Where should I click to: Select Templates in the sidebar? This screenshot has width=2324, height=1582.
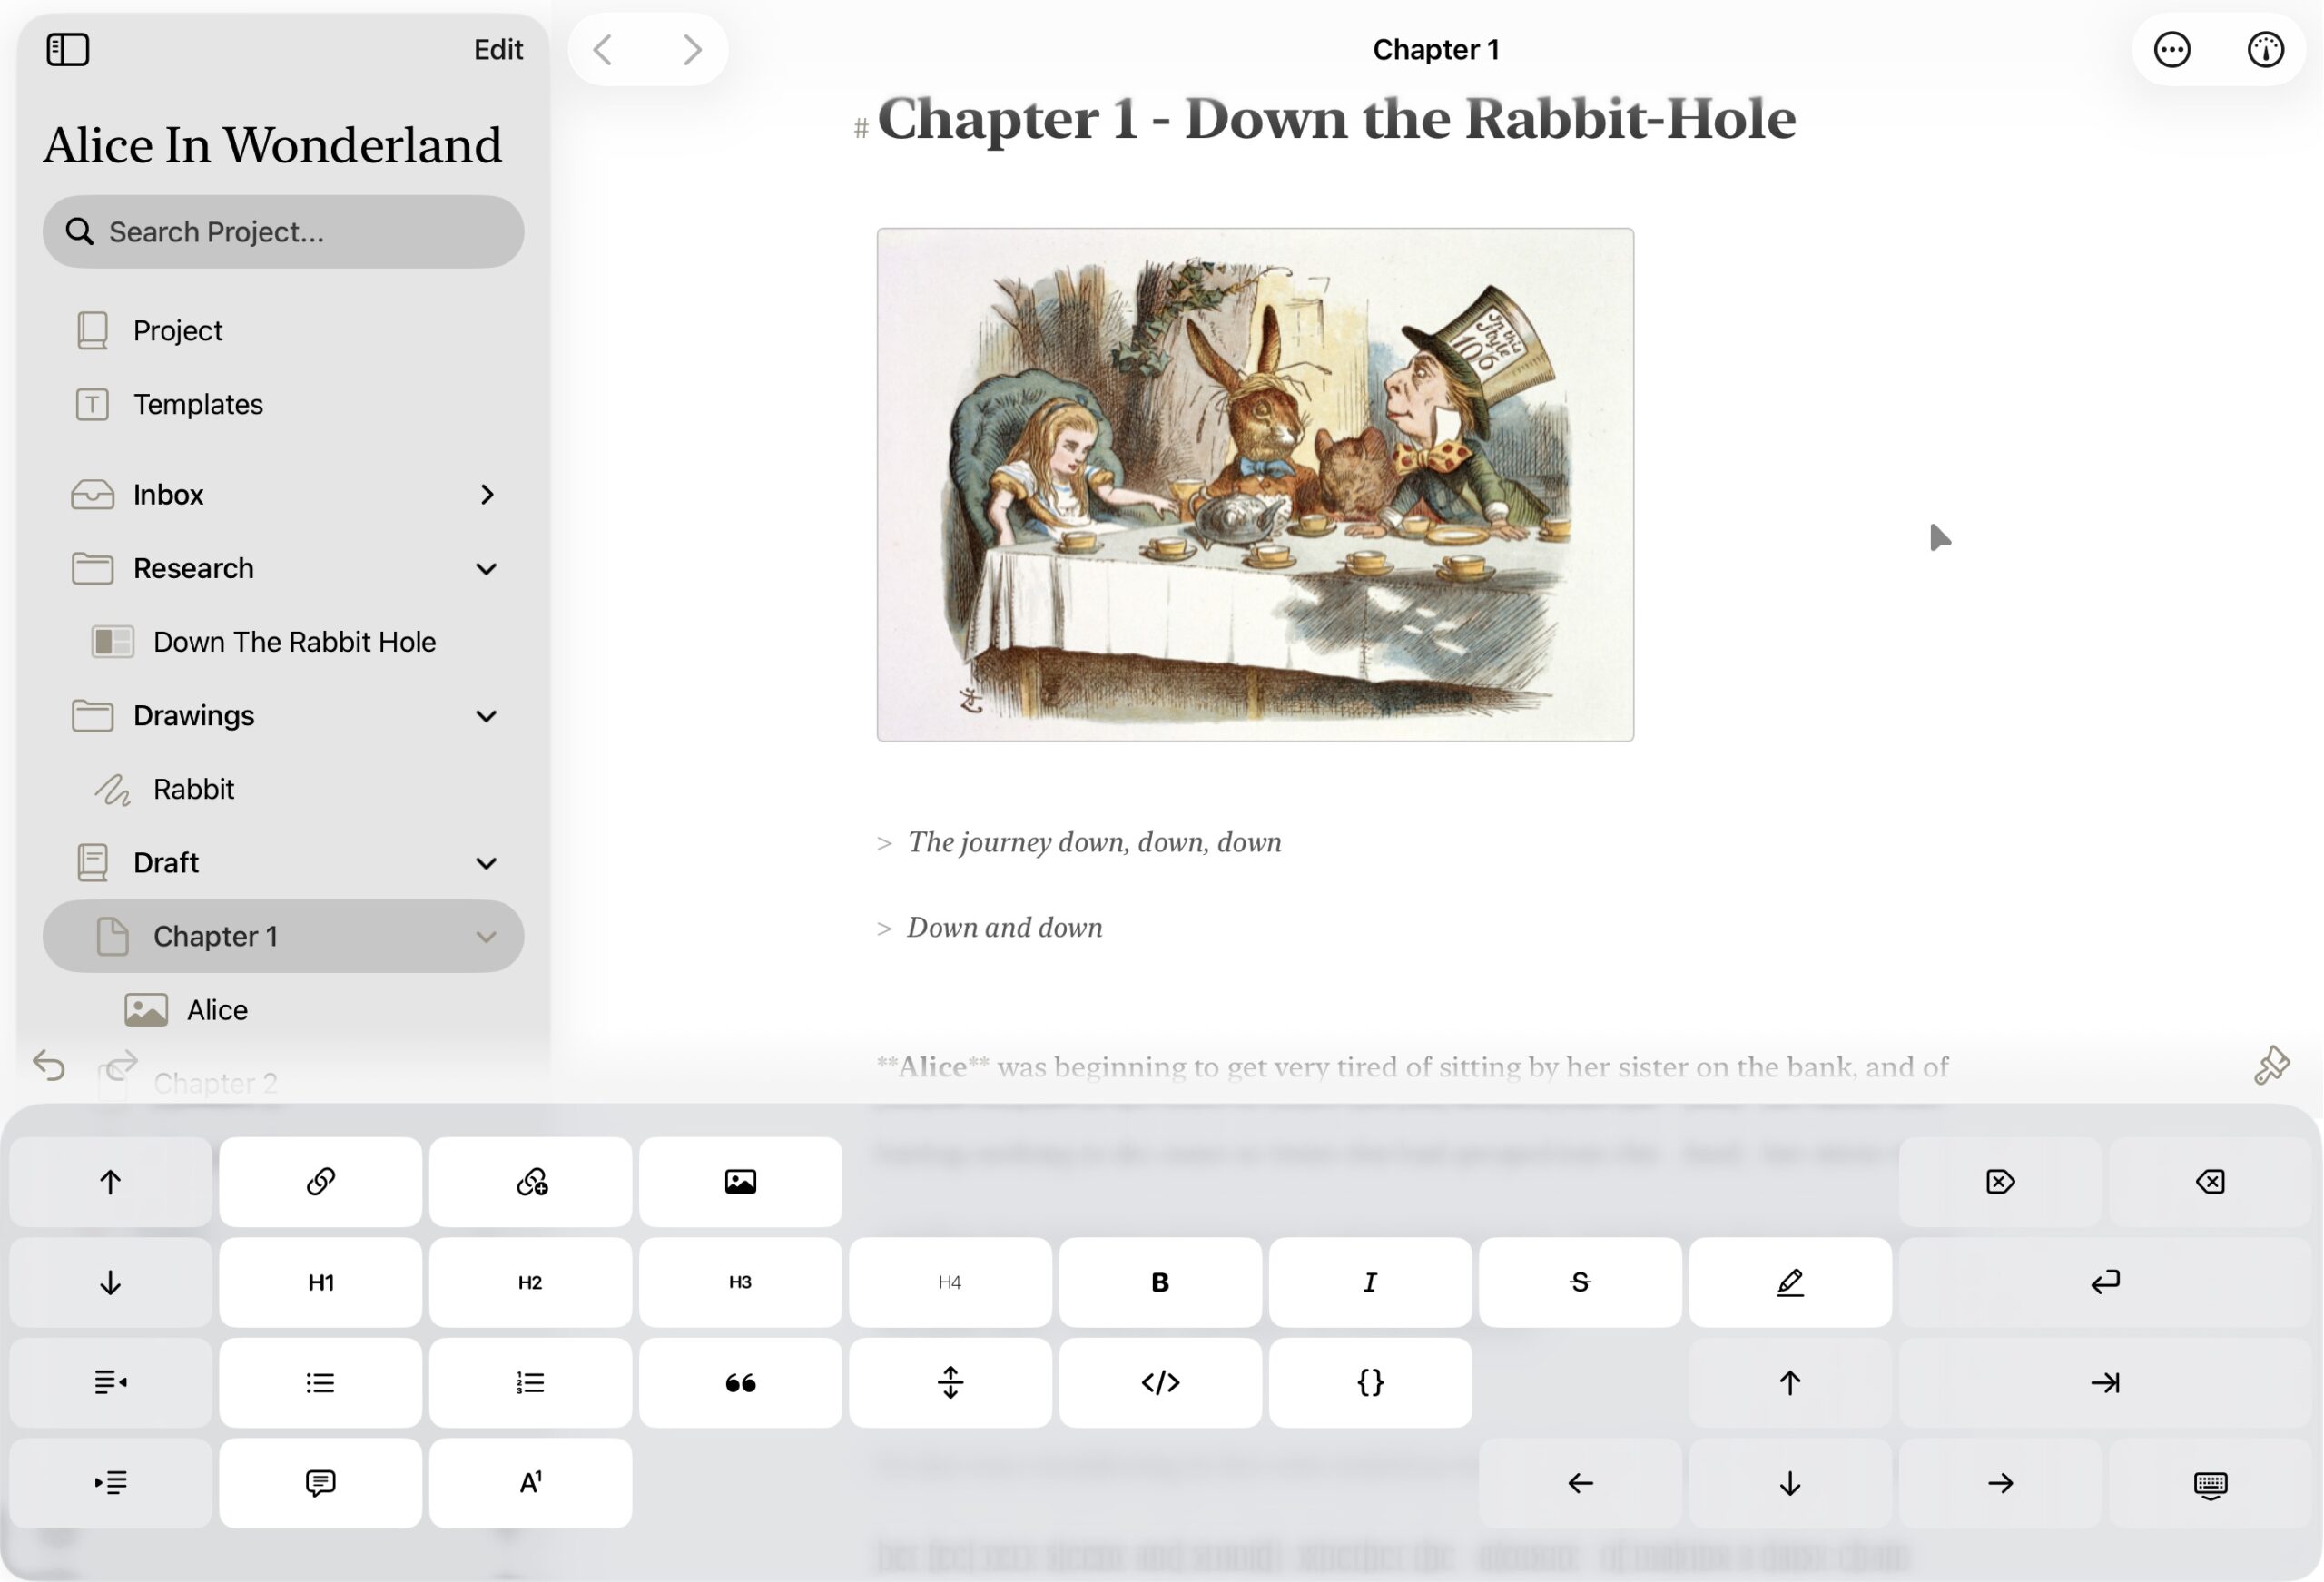(197, 405)
